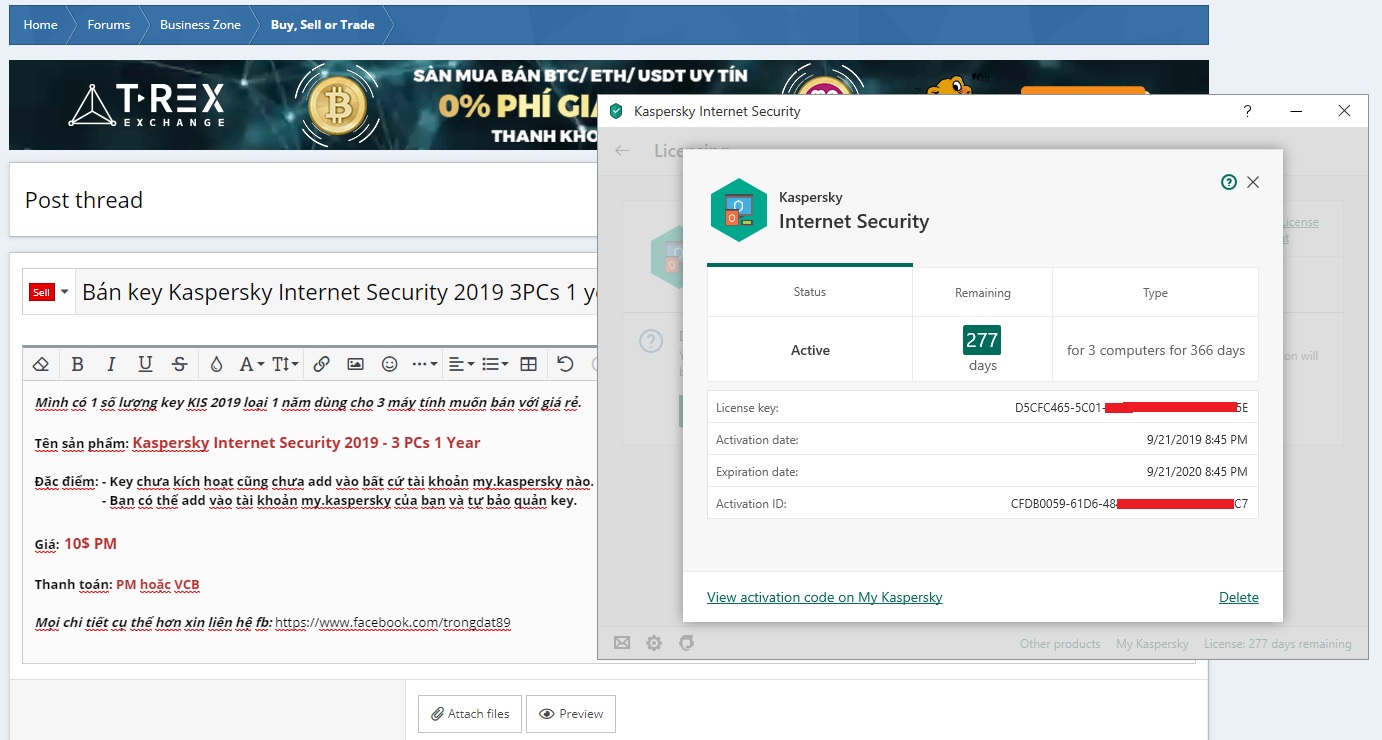Image resolution: width=1382 pixels, height=740 pixels.
Task: Click the green help icon in license popup
Action: (1229, 182)
